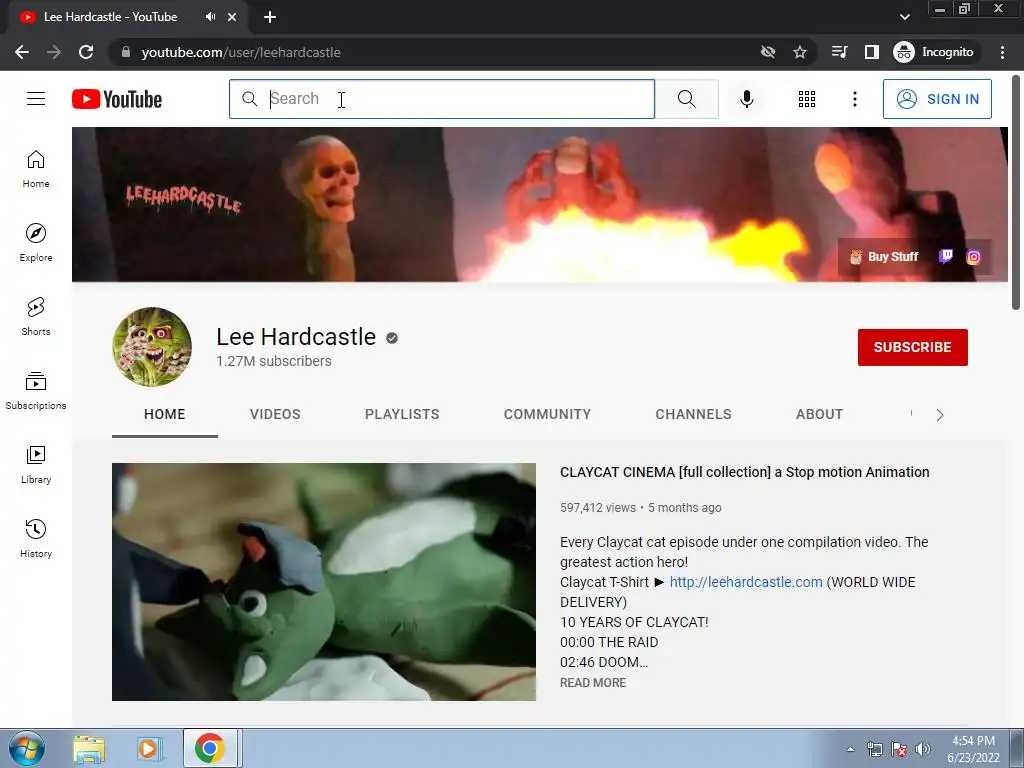
Task: Expand description with READ MORE
Action: point(593,682)
